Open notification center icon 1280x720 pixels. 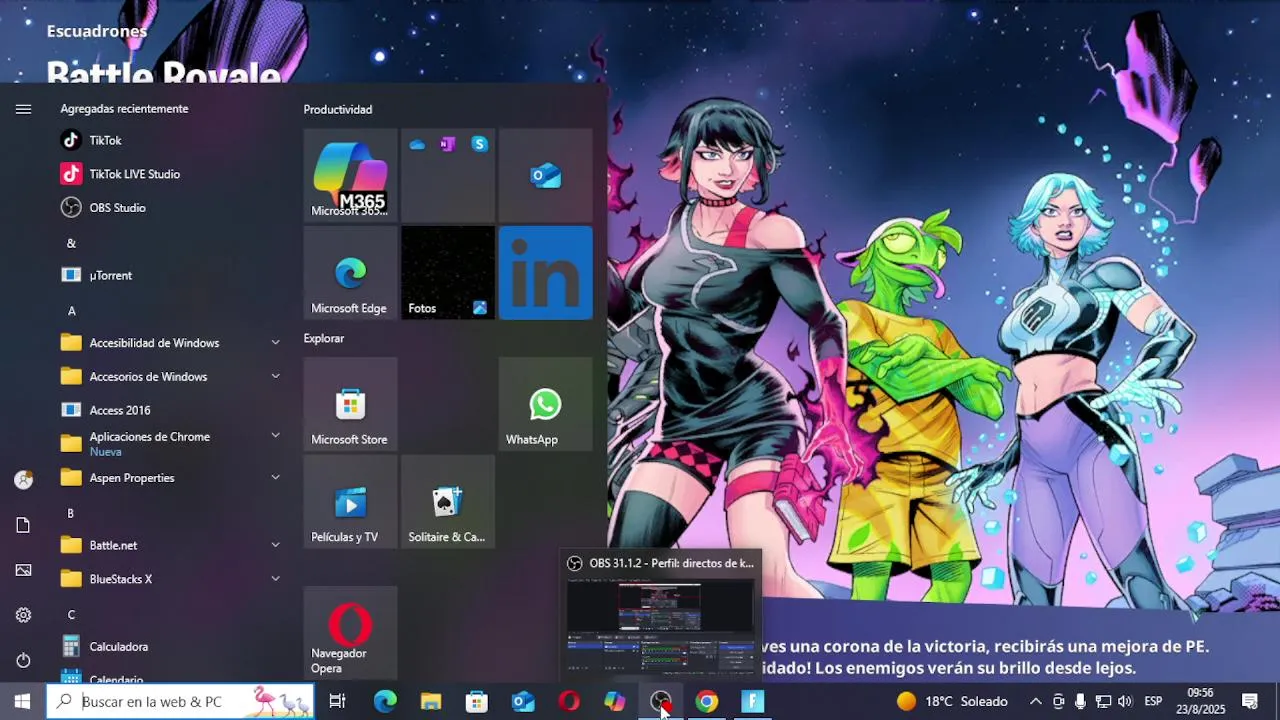click(x=1250, y=702)
